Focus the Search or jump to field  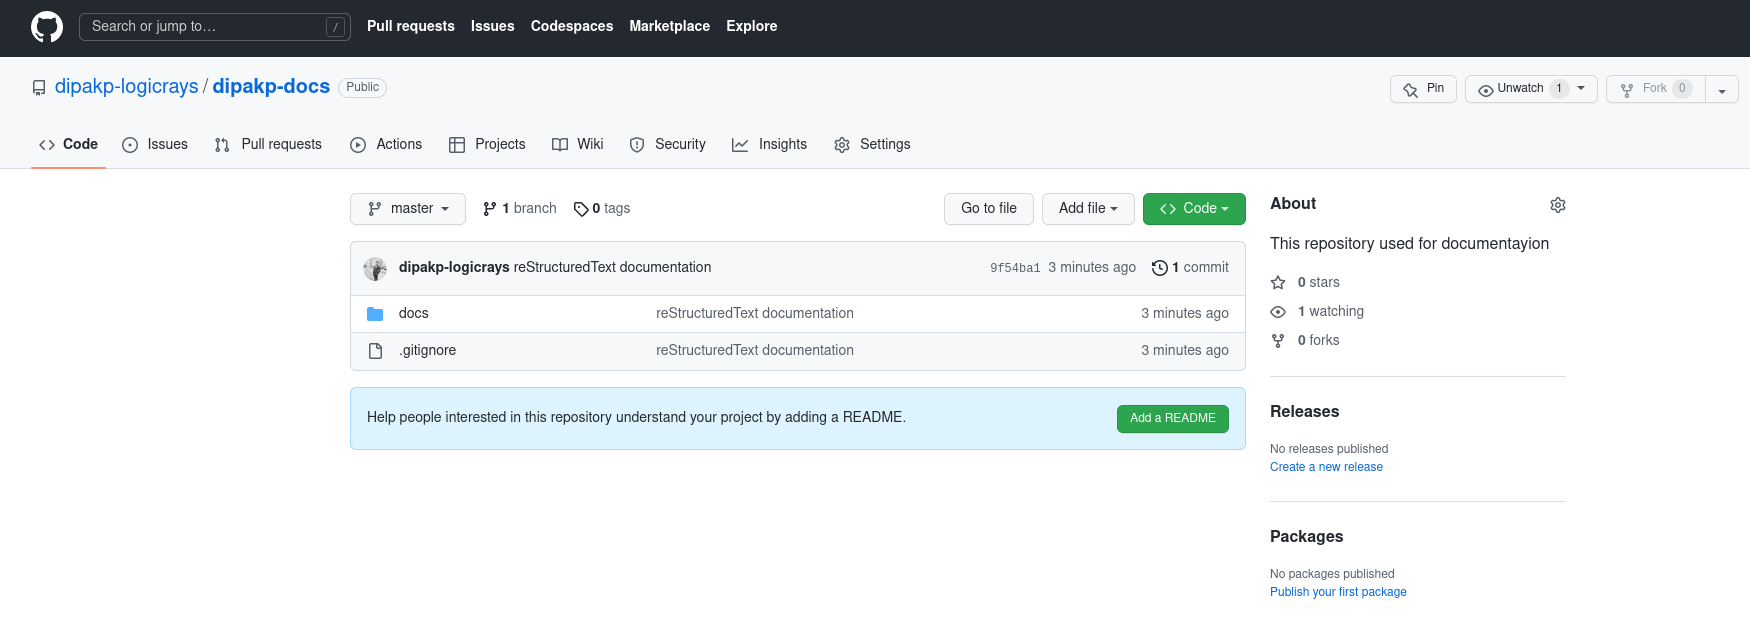point(215,27)
